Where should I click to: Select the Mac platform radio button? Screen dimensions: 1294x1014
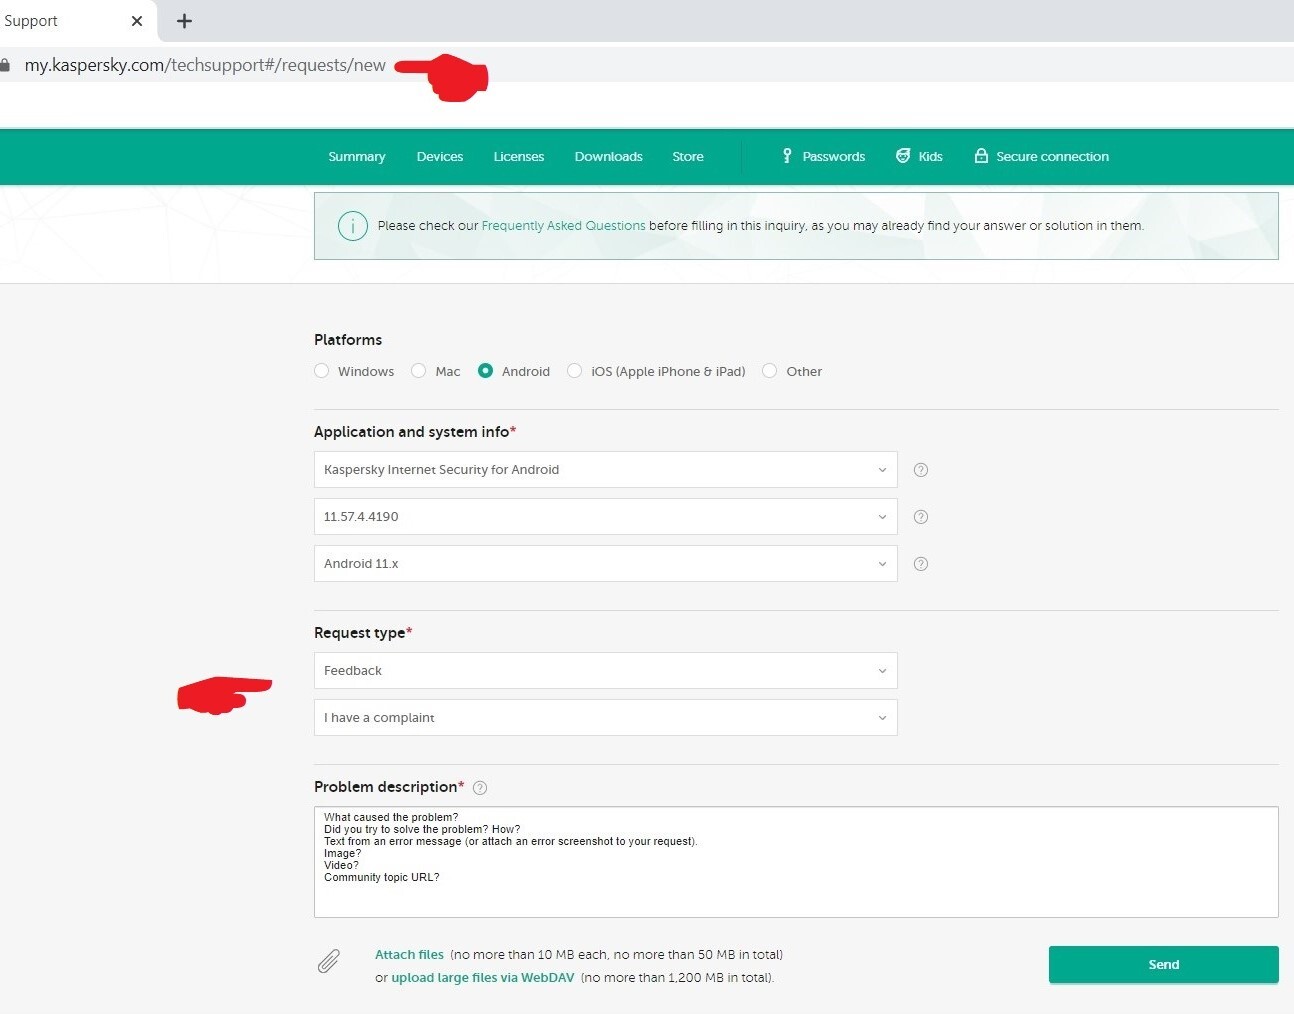tap(419, 371)
